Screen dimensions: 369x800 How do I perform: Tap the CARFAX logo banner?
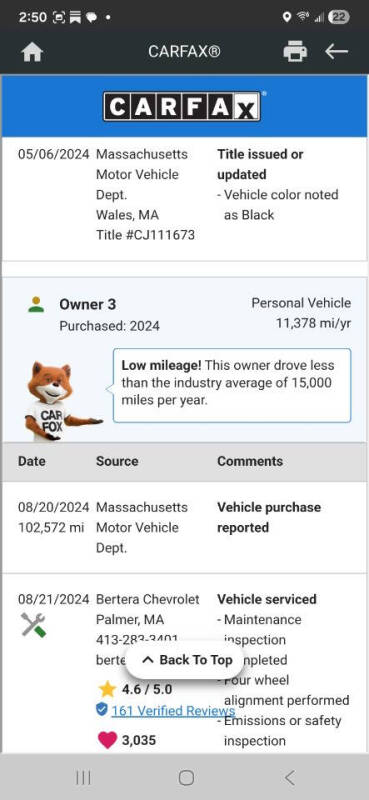184,106
